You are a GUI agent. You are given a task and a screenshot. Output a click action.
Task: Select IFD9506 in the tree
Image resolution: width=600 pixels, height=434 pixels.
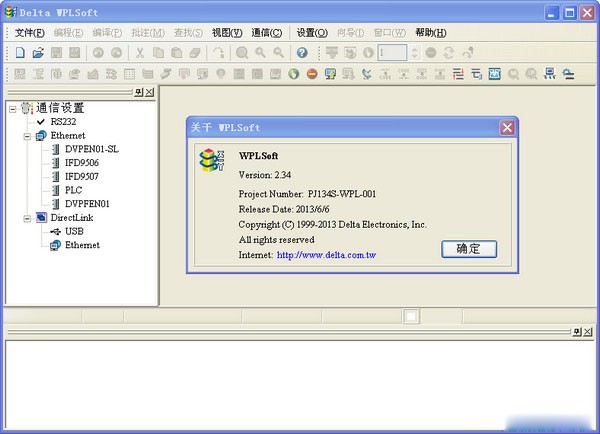click(x=82, y=163)
